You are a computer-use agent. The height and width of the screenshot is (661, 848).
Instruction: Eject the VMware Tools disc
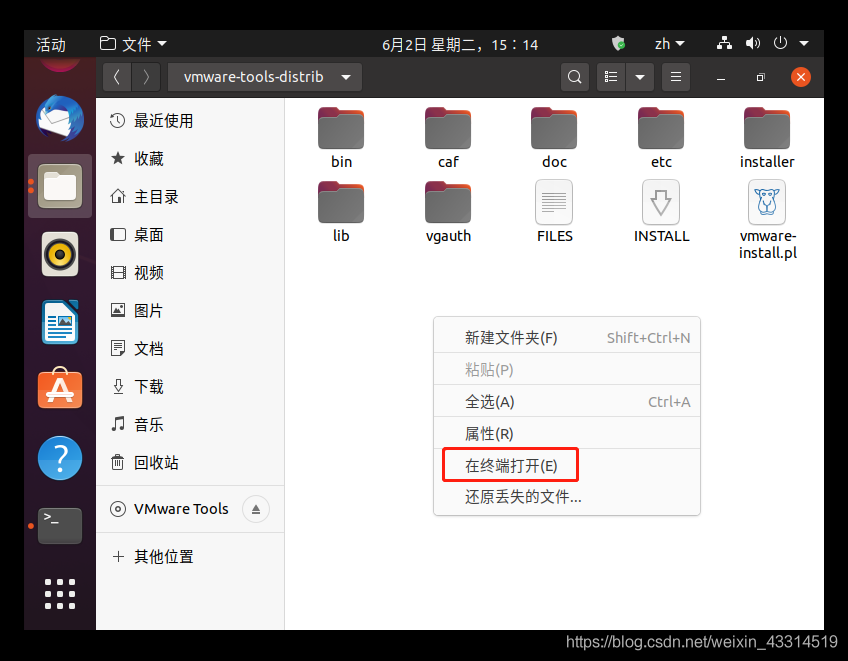(x=256, y=509)
